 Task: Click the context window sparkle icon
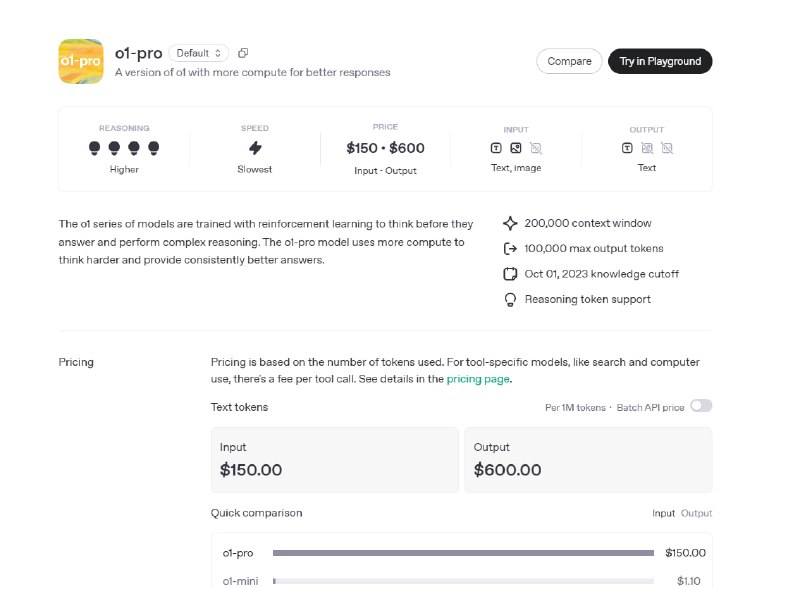coord(510,223)
